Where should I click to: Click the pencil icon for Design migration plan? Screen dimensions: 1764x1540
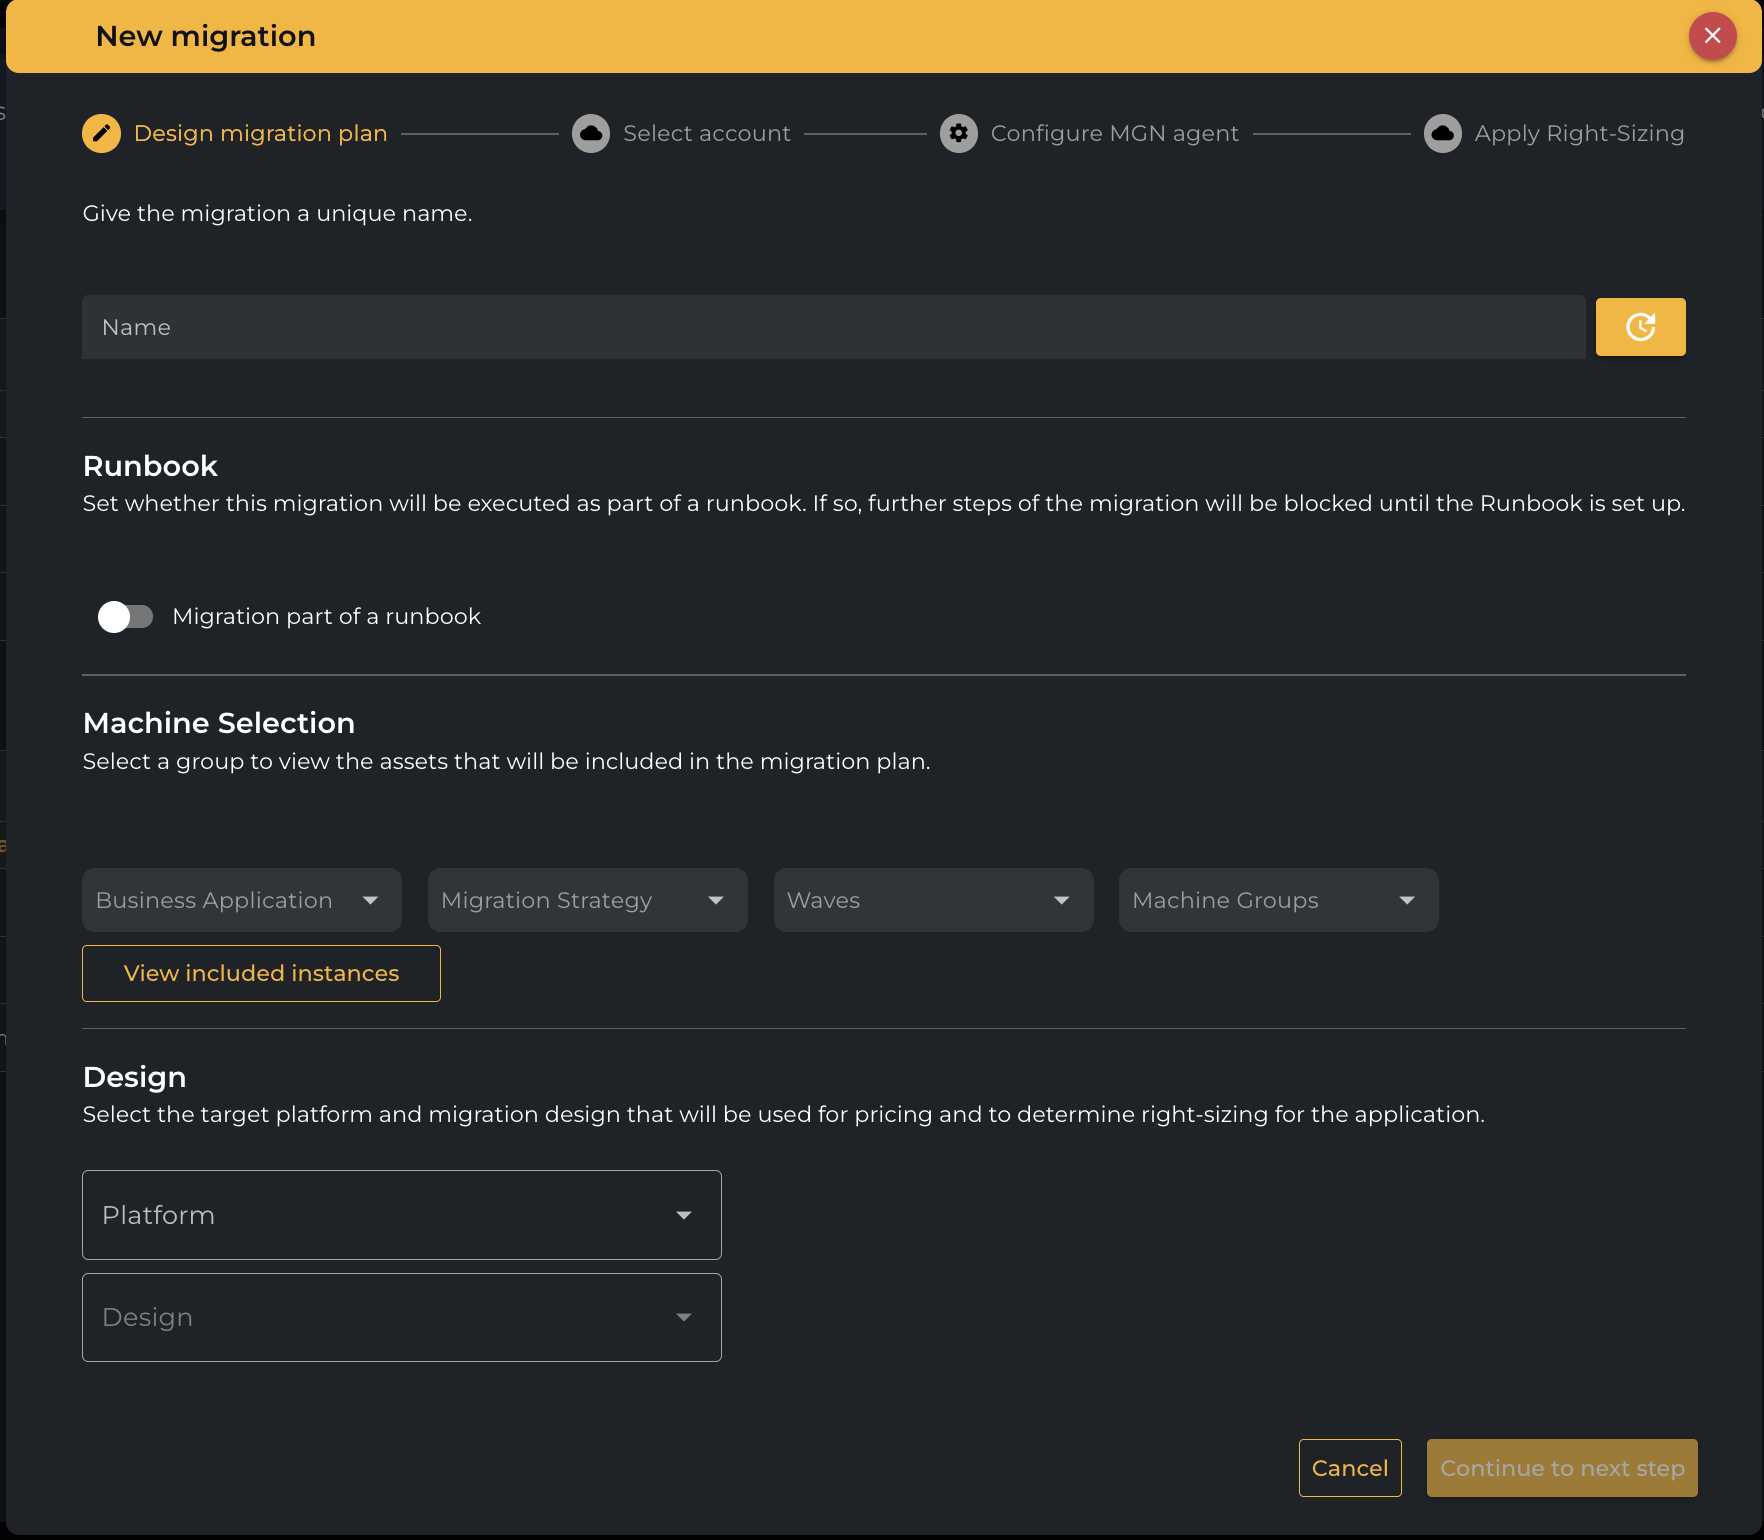101,133
